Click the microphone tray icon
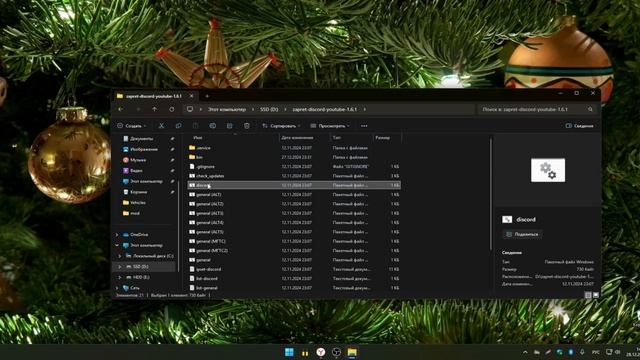The height and width of the screenshot is (360, 640). tap(582, 352)
